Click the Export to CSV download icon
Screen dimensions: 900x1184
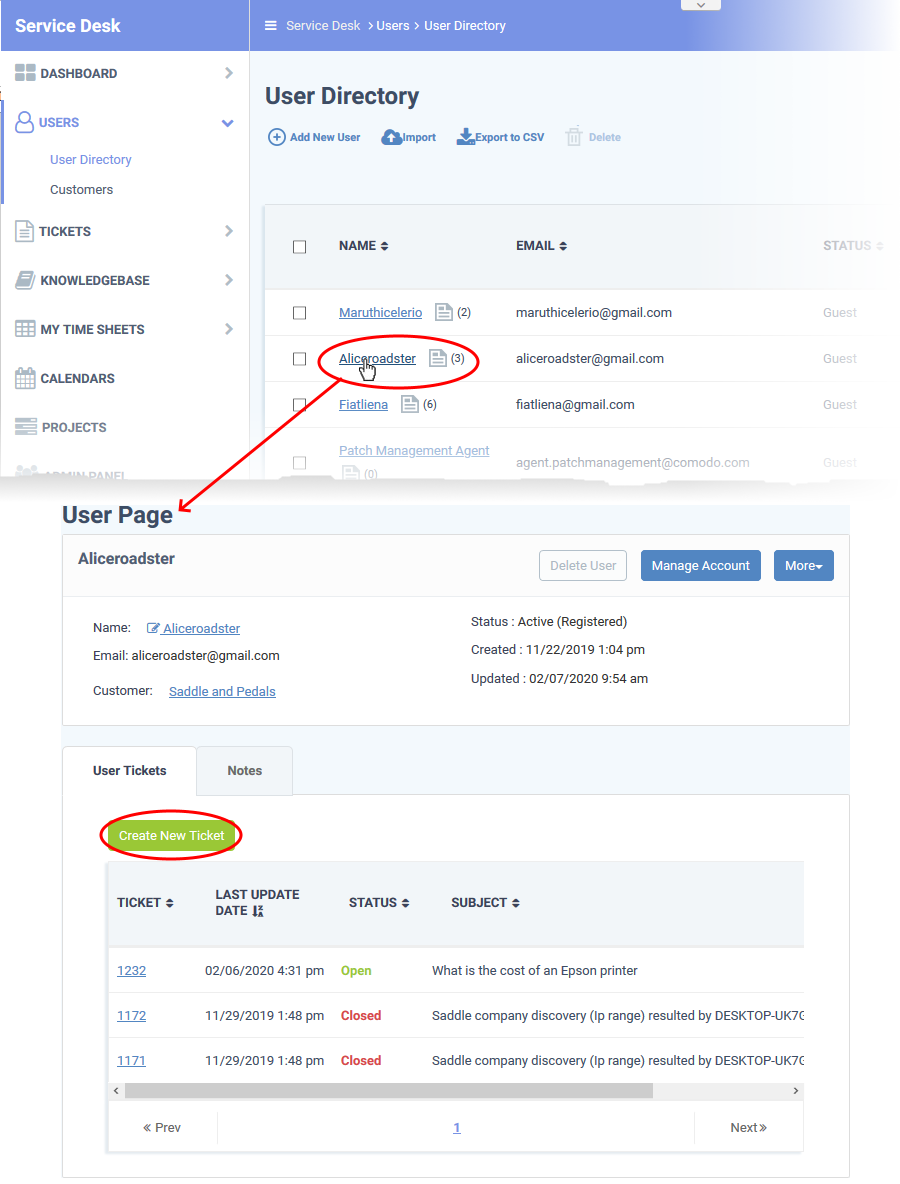464,137
